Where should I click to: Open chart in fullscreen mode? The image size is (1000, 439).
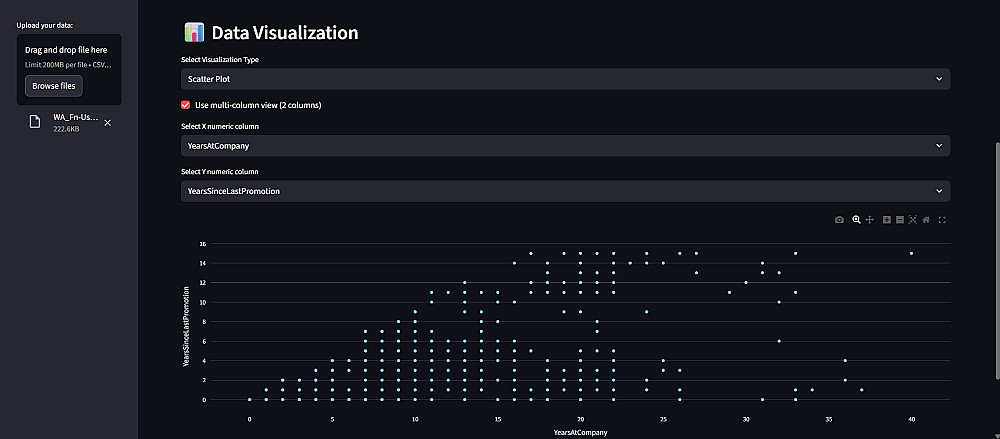tap(942, 219)
